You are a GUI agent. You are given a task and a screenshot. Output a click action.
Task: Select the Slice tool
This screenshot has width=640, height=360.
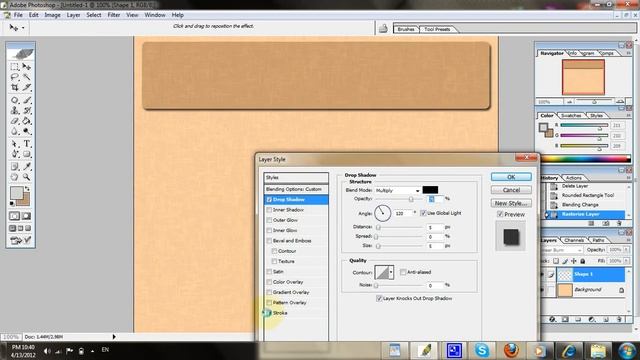(27, 87)
